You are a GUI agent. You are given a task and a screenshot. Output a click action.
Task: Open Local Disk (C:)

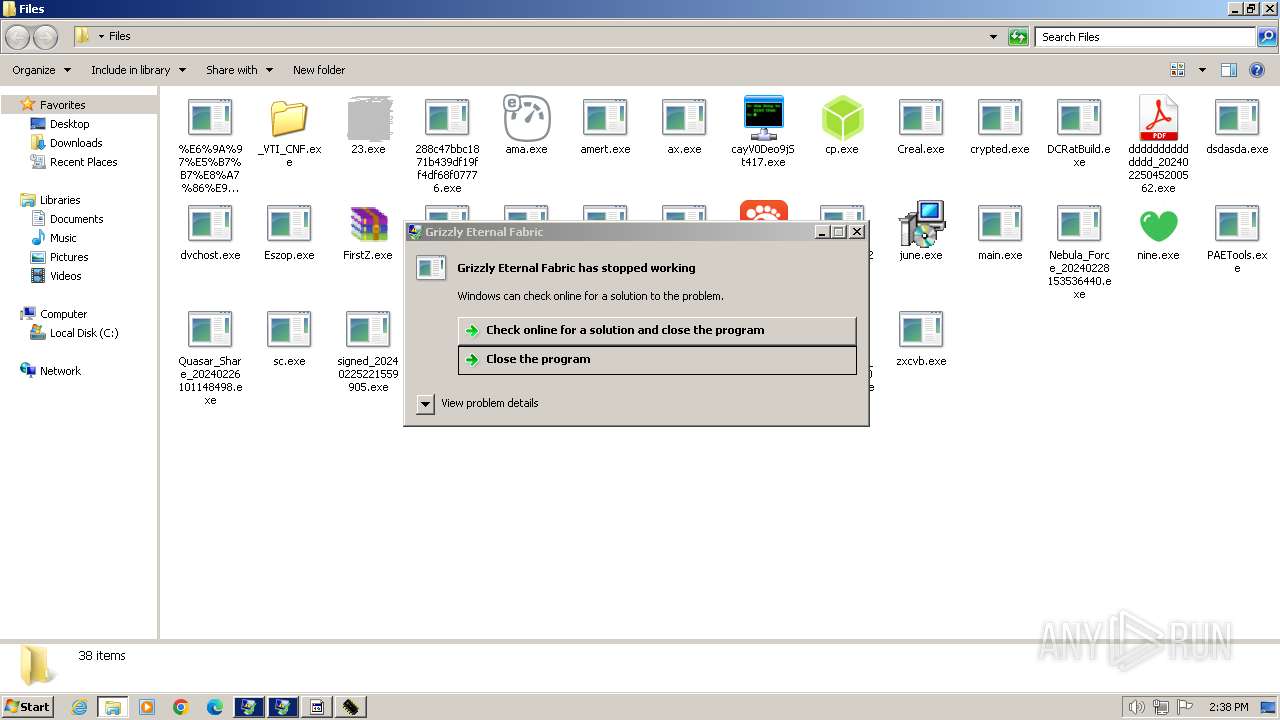click(x=84, y=333)
